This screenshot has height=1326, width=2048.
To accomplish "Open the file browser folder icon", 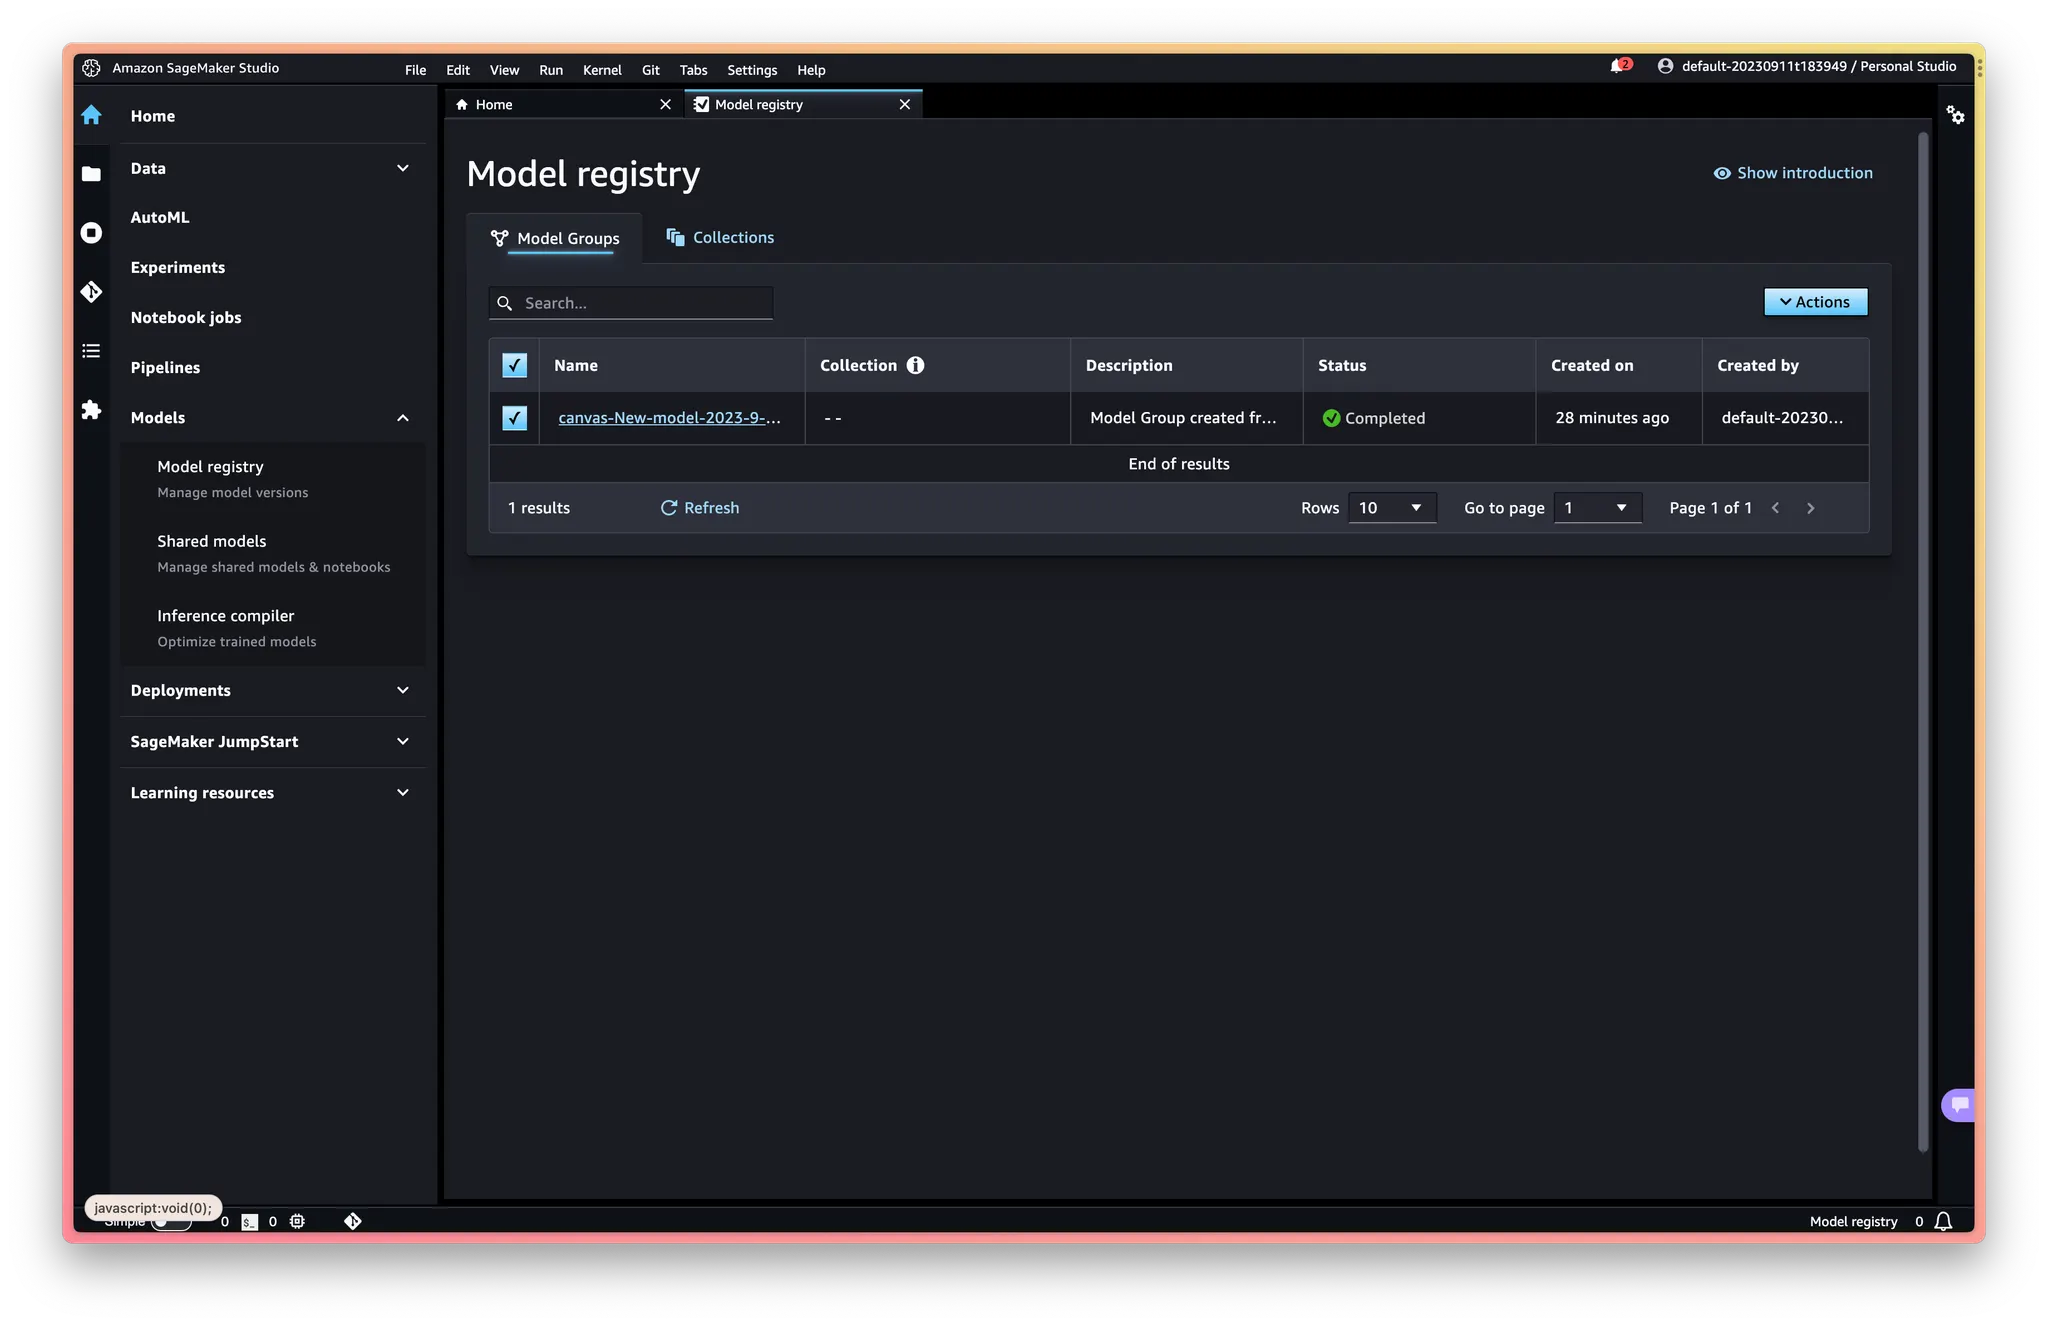I will pyautogui.click(x=91, y=174).
